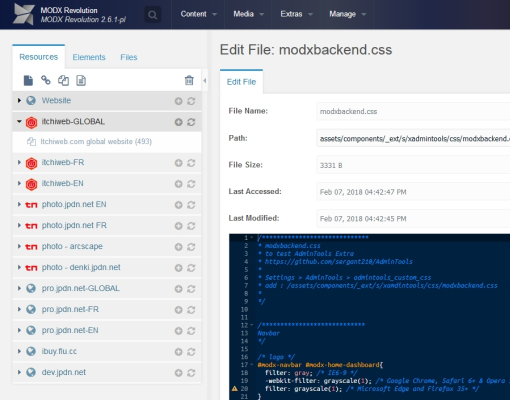Image resolution: width=510 pixels, height=400 pixels.
Task: Open the trash bin icon in resource toolbar
Action: click(189, 80)
